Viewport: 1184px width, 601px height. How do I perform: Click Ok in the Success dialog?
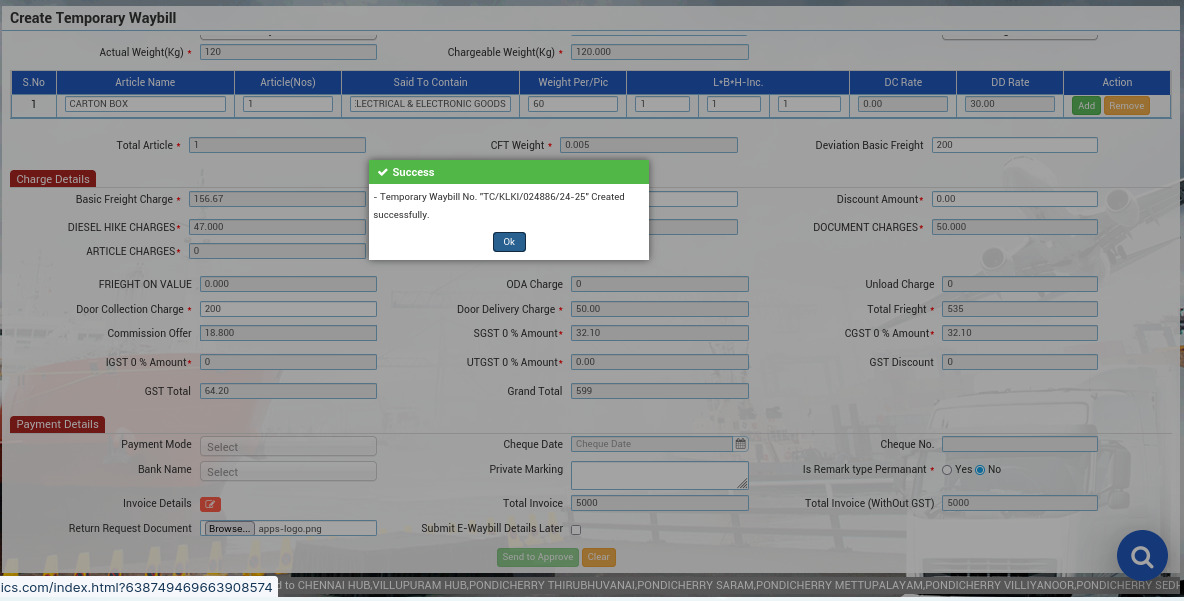point(509,242)
